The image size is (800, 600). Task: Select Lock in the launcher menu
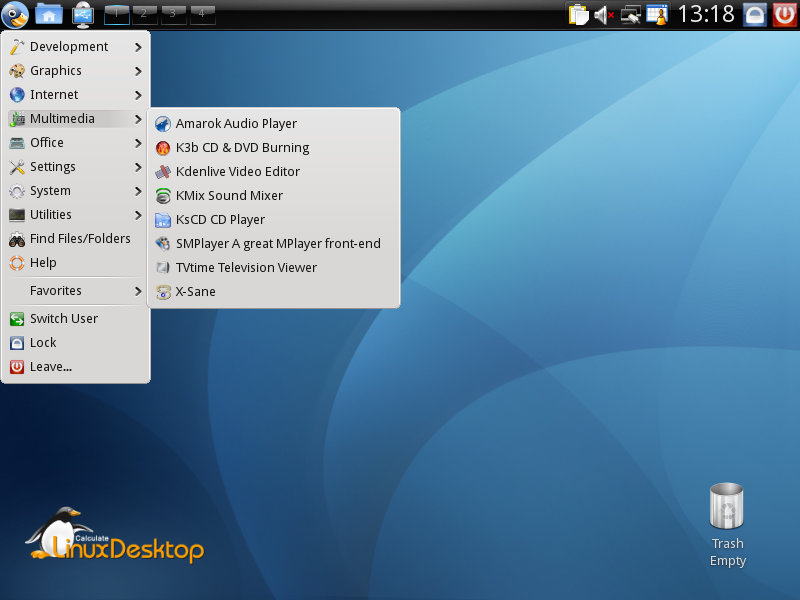pos(76,343)
